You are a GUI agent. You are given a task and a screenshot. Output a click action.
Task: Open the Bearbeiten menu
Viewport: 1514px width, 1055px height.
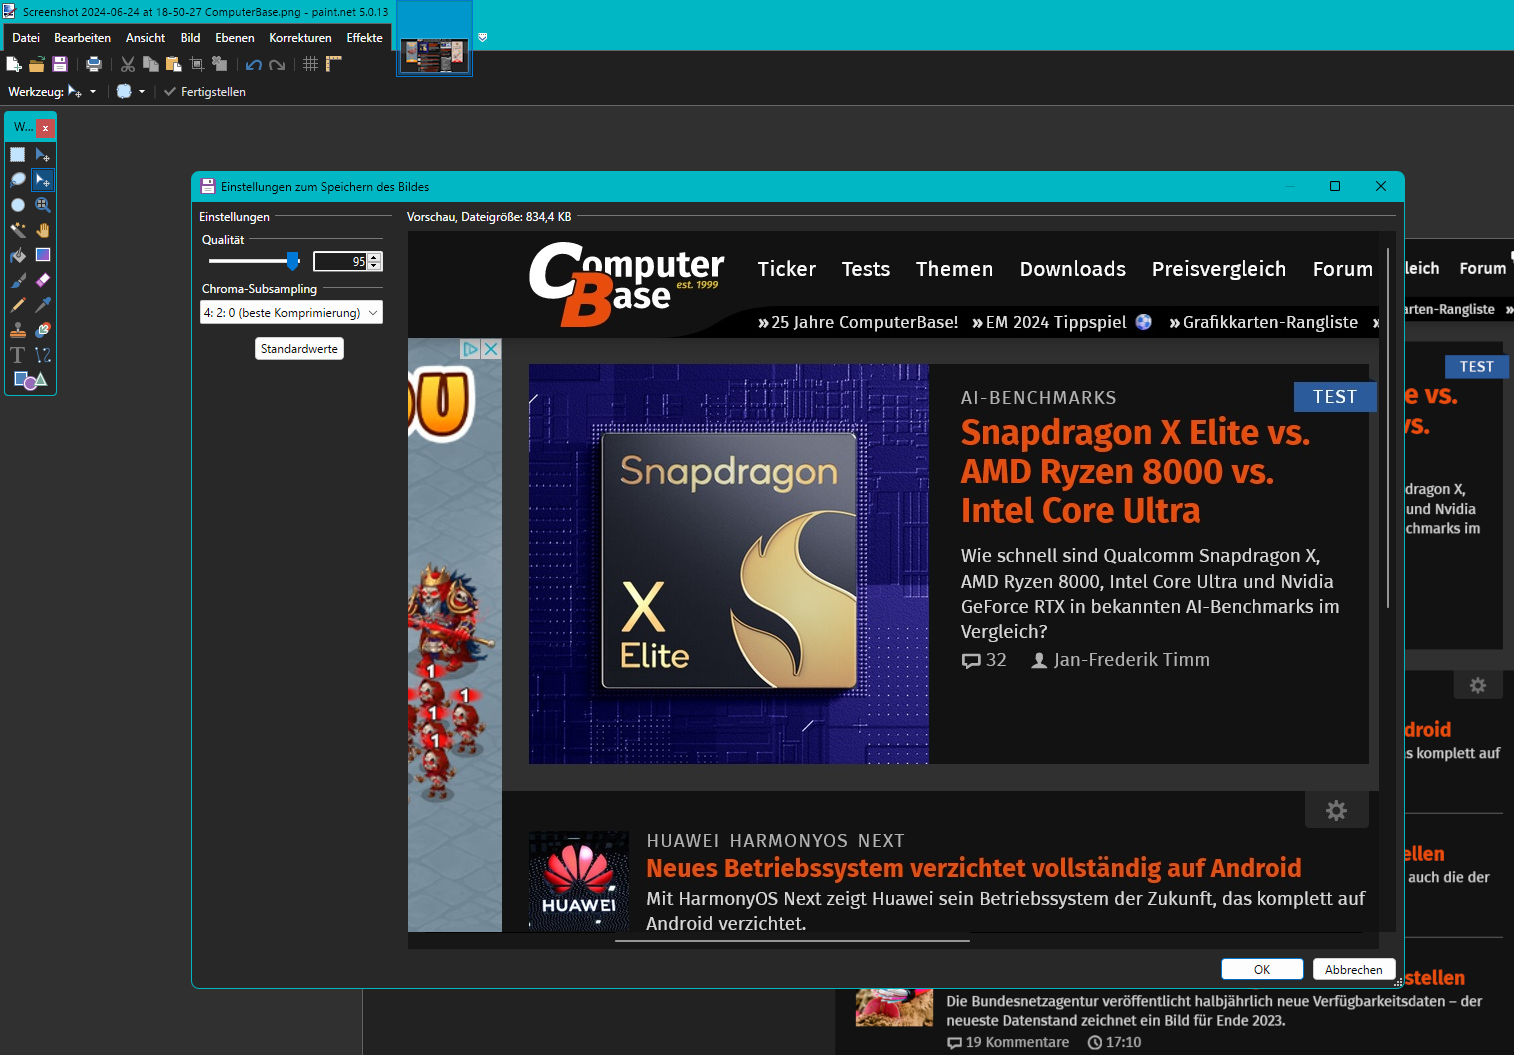(x=83, y=38)
